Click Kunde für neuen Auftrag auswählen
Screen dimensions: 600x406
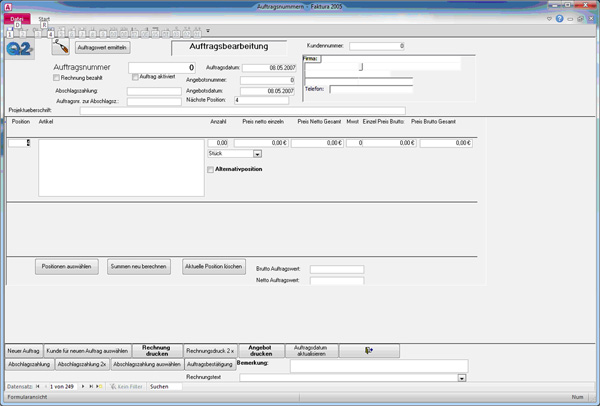(x=87, y=351)
